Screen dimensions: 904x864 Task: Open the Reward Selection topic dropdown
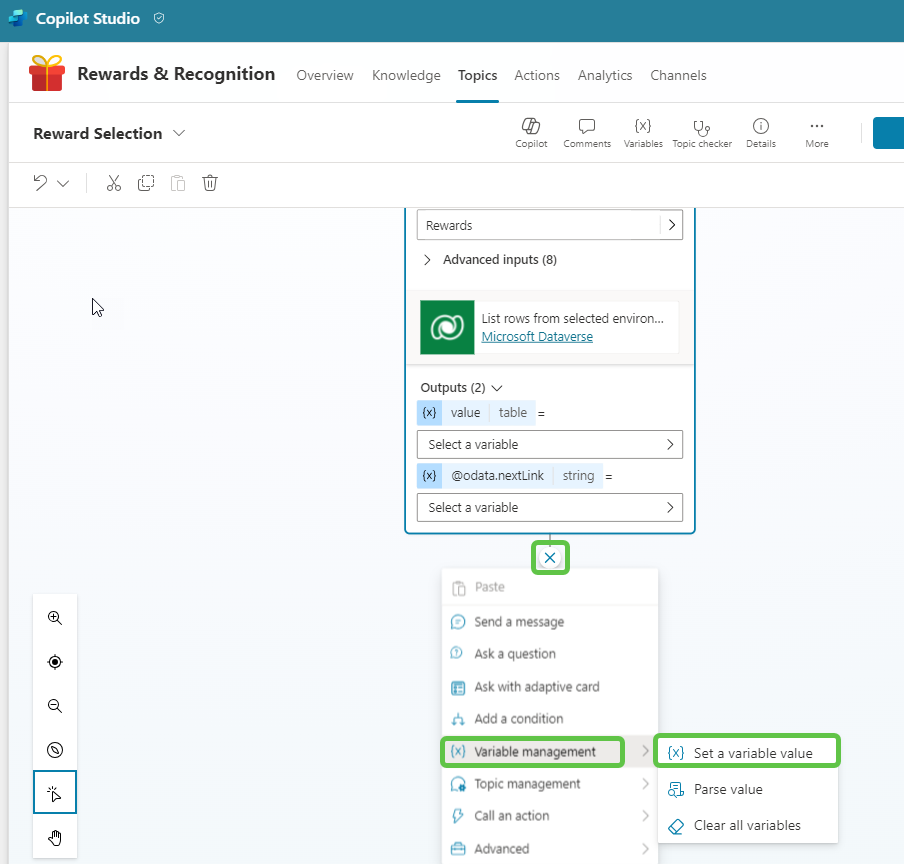tap(179, 133)
